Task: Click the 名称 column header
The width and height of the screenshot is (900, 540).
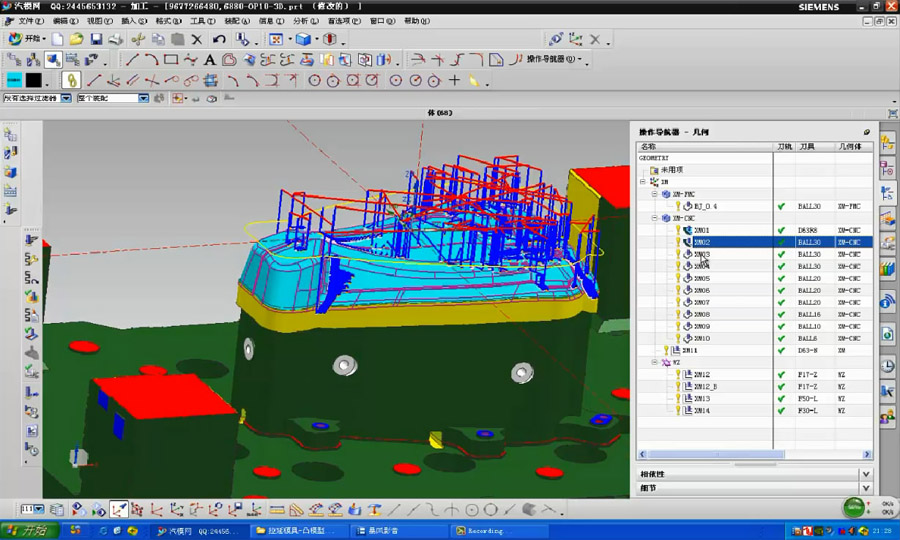Action: pyautogui.click(x=650, y=146)
